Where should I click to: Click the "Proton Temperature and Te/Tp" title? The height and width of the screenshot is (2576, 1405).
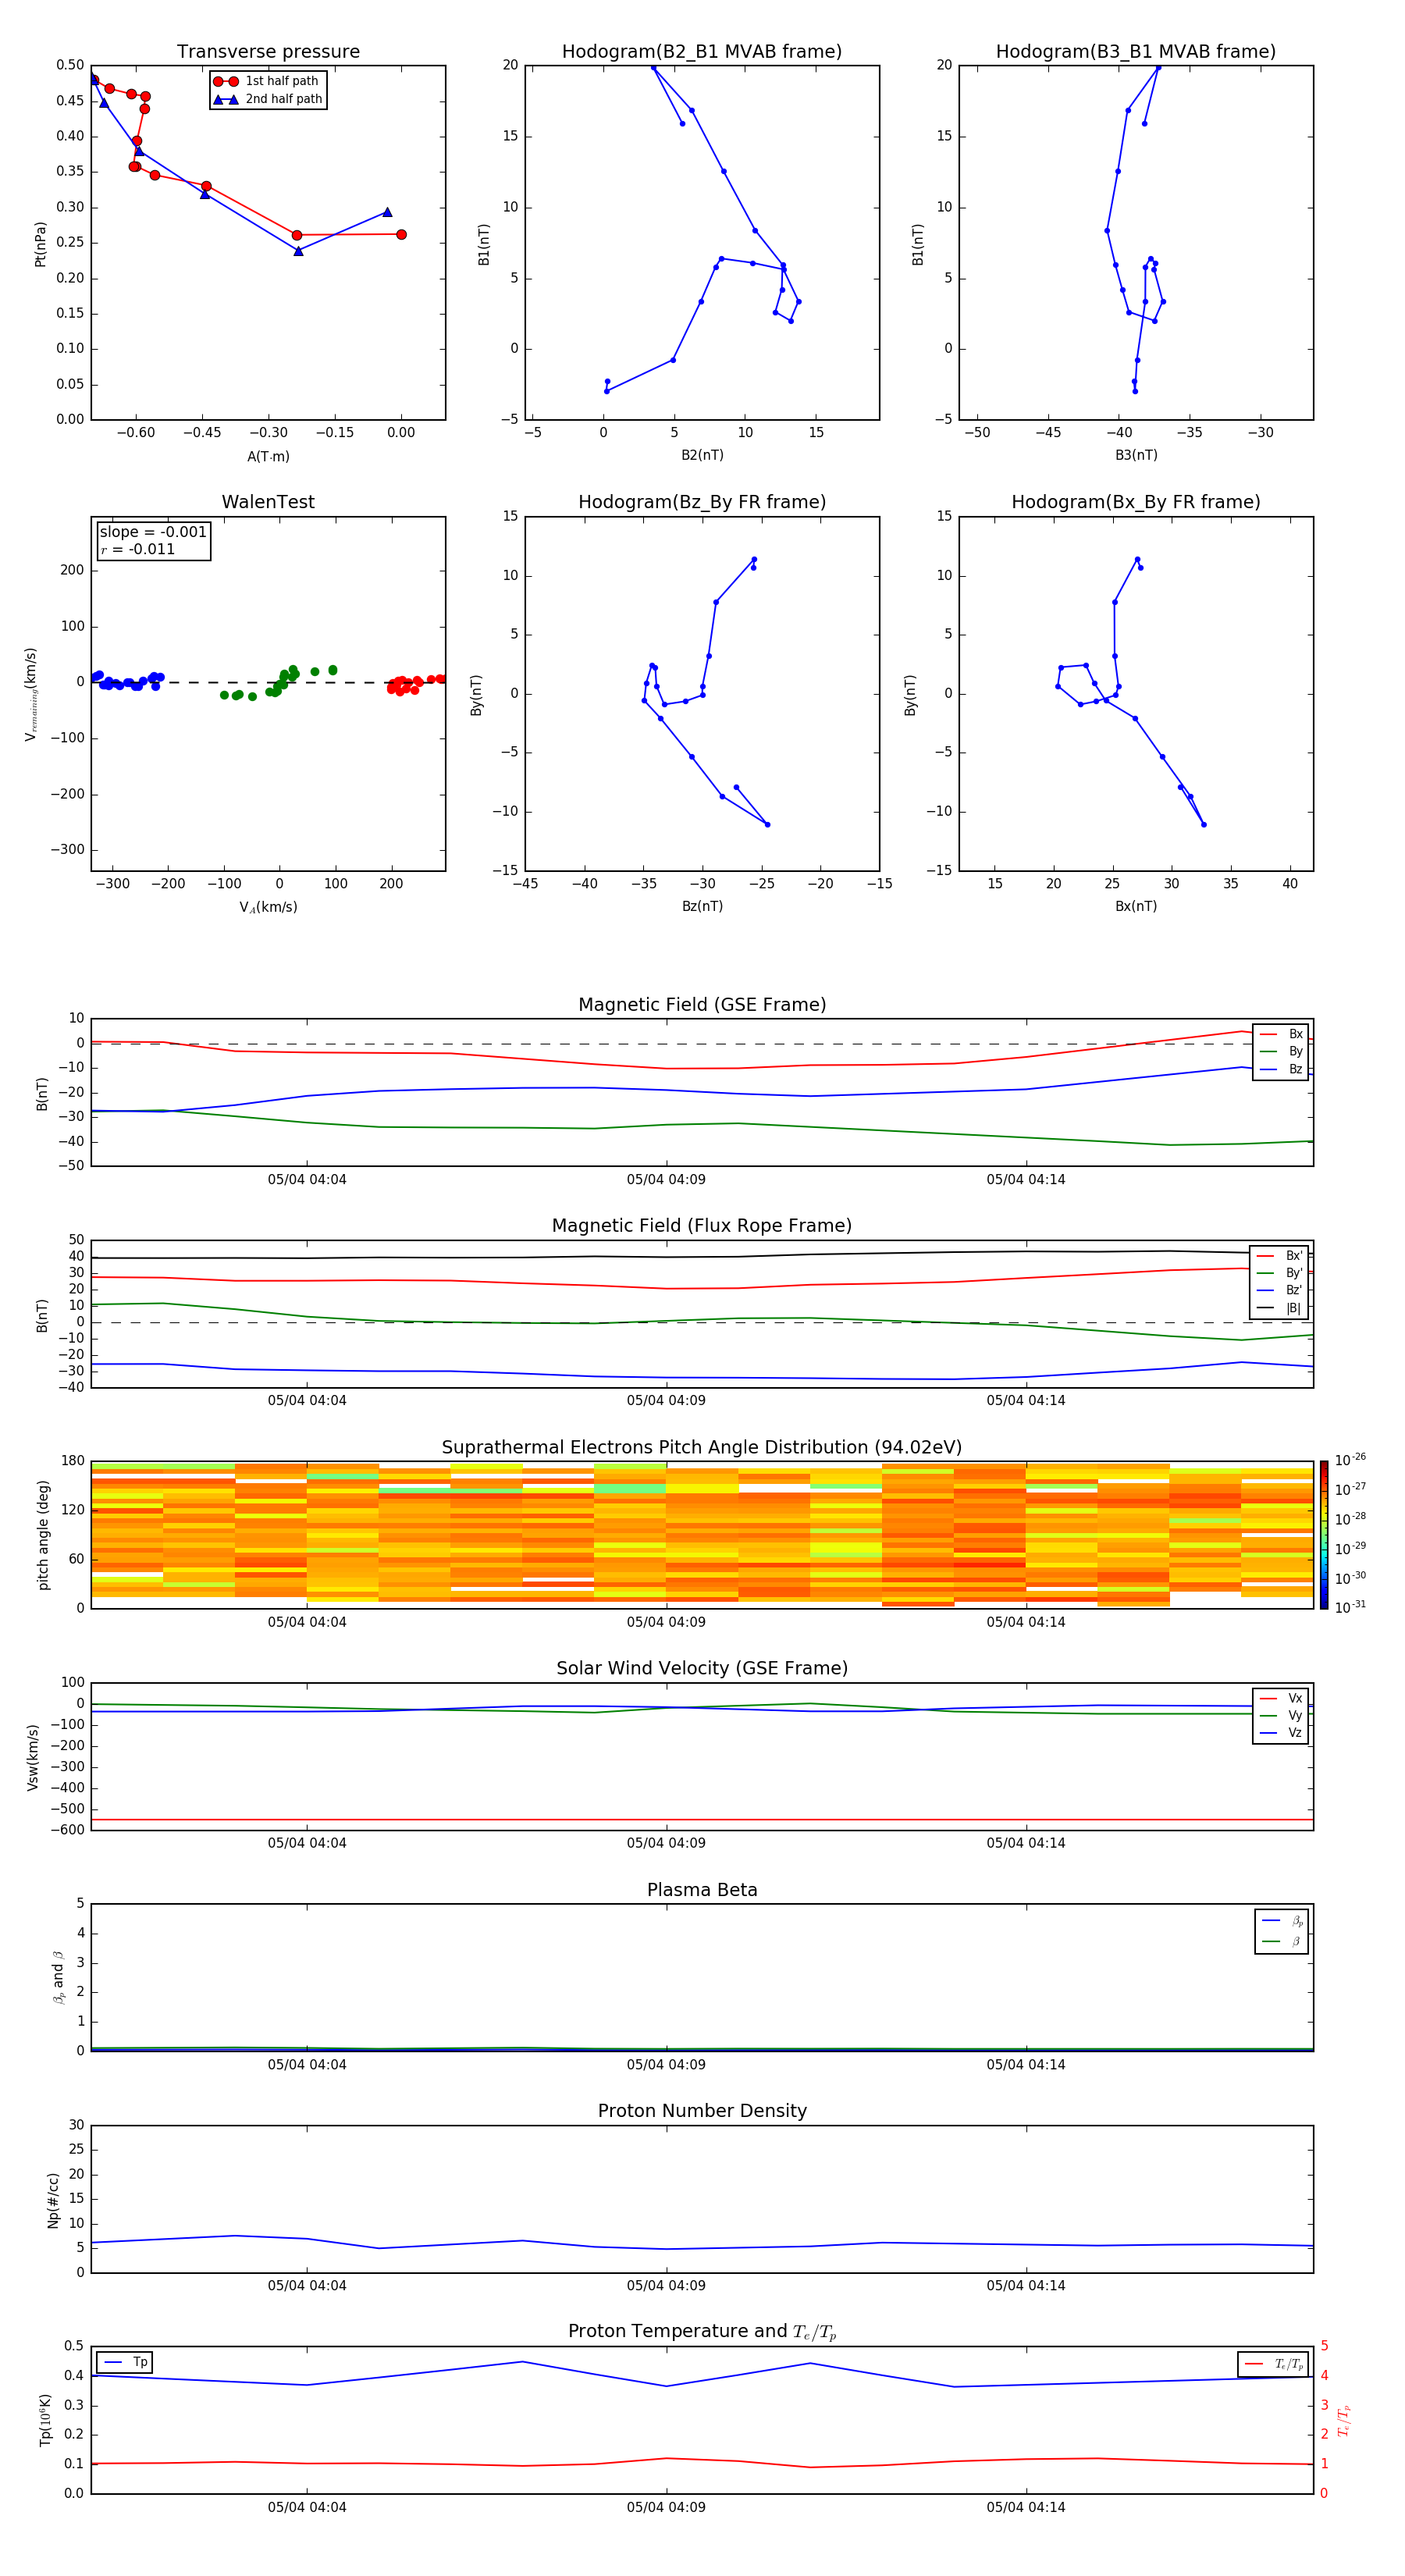pyautogui.click(x=702, y=2332)
